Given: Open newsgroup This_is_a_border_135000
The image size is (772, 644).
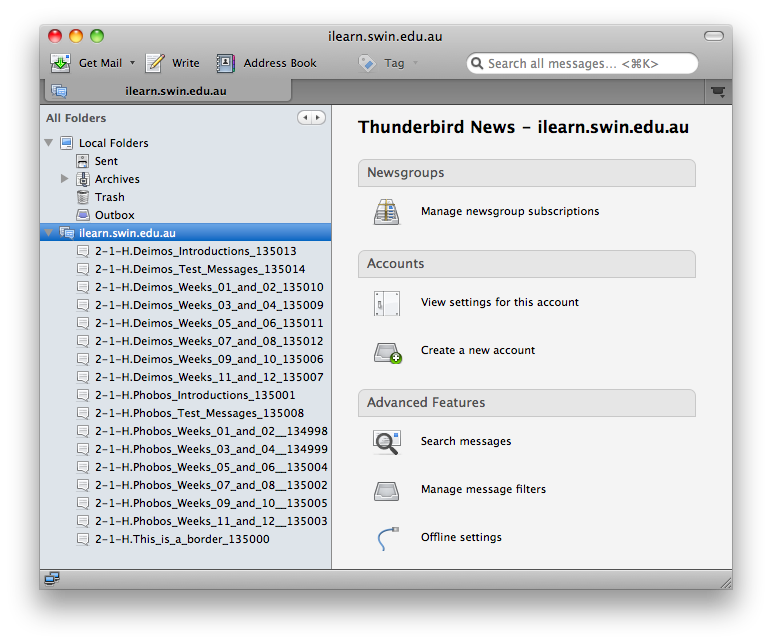Looking at the screenshot, I should (182, 539).
